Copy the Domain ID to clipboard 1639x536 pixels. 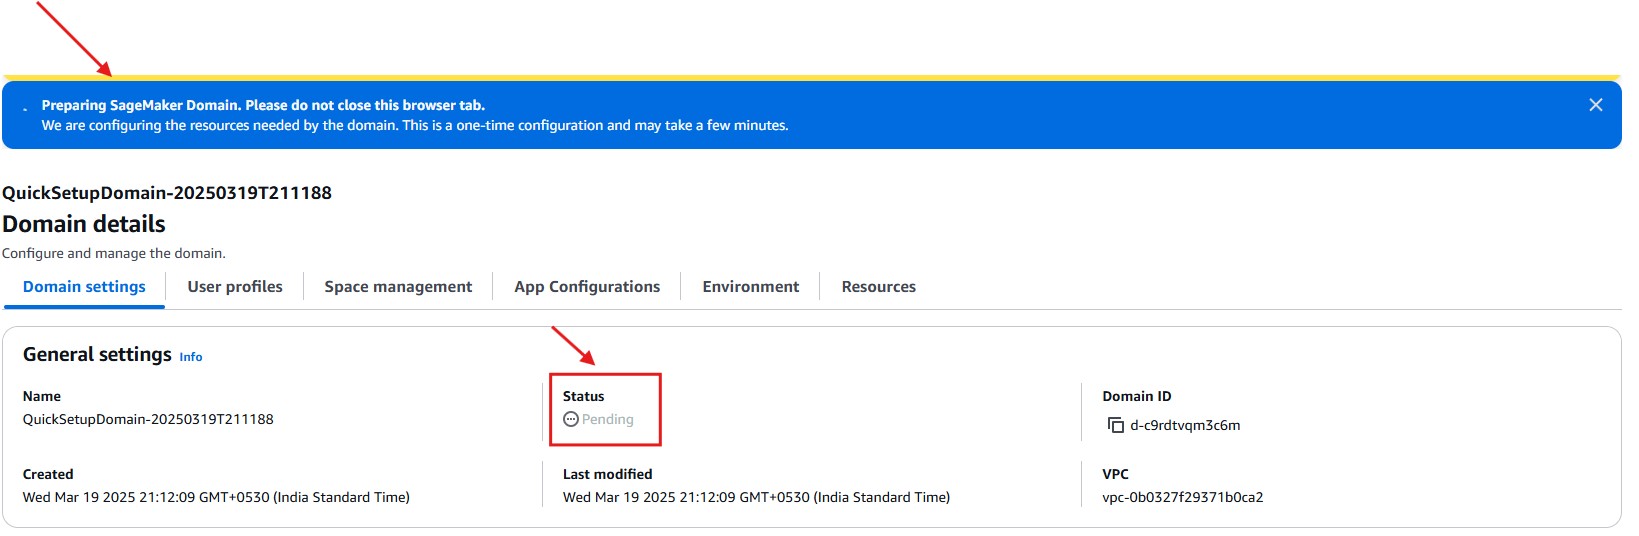[x=1115, y=425]
